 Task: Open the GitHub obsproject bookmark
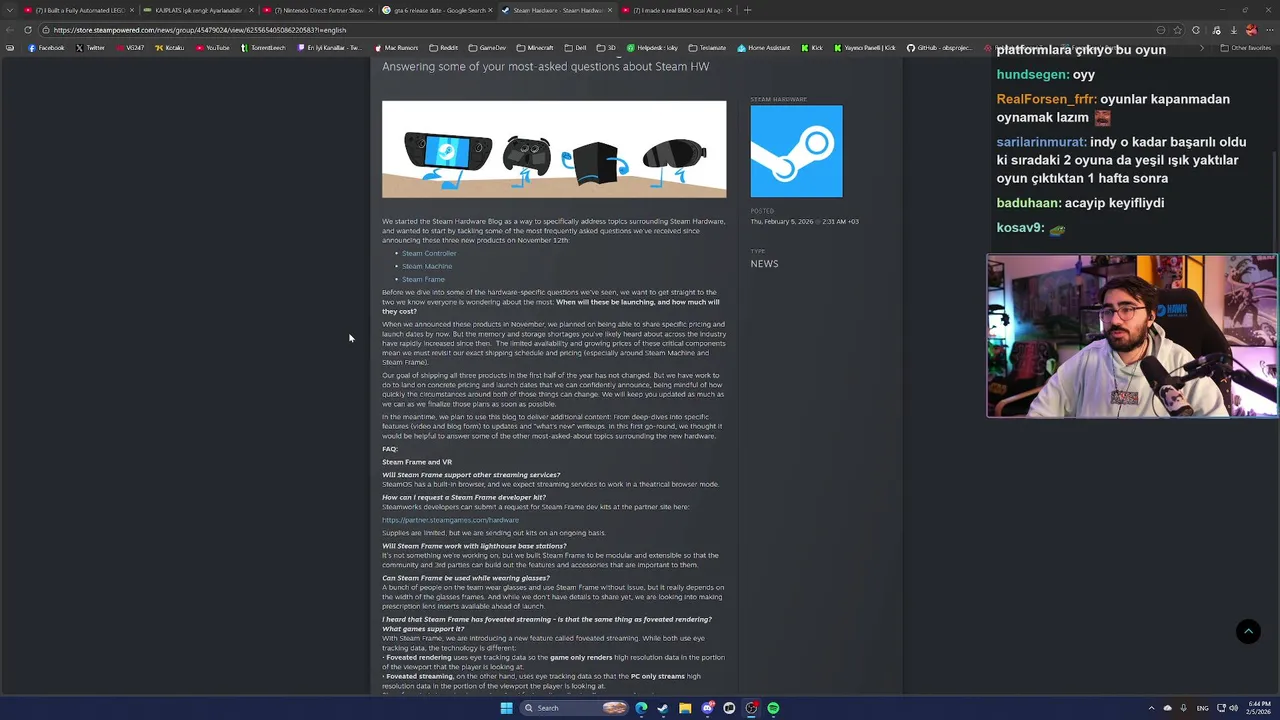(x=940, y=48)
